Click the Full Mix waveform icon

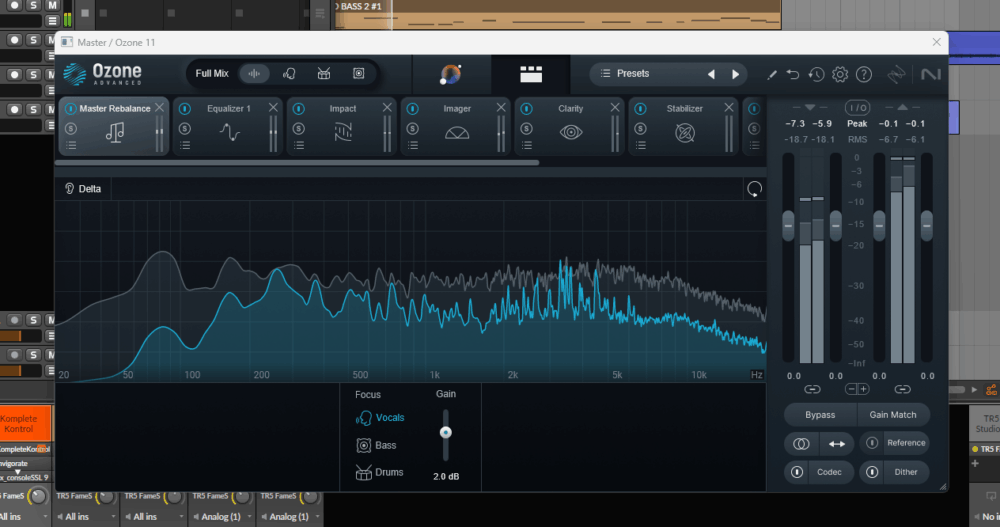point(254,73)
